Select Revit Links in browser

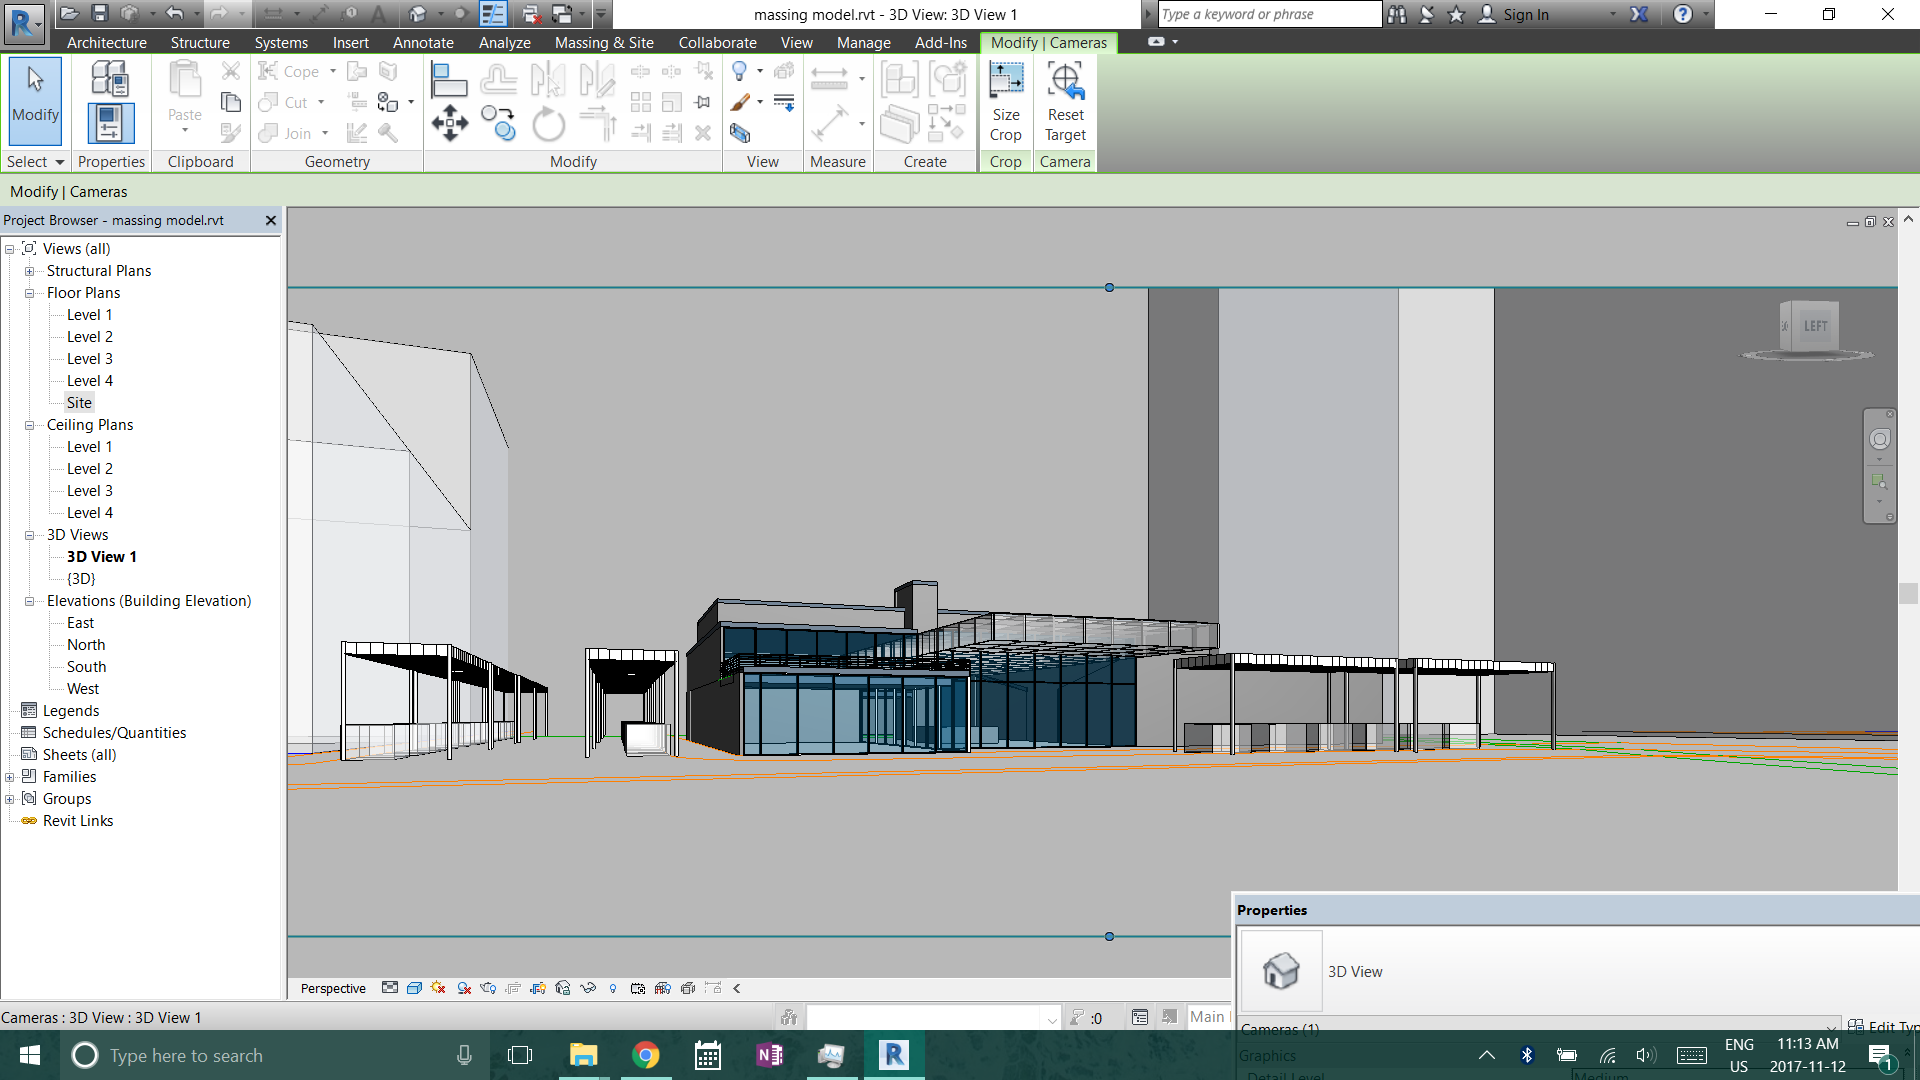(78, 821)
